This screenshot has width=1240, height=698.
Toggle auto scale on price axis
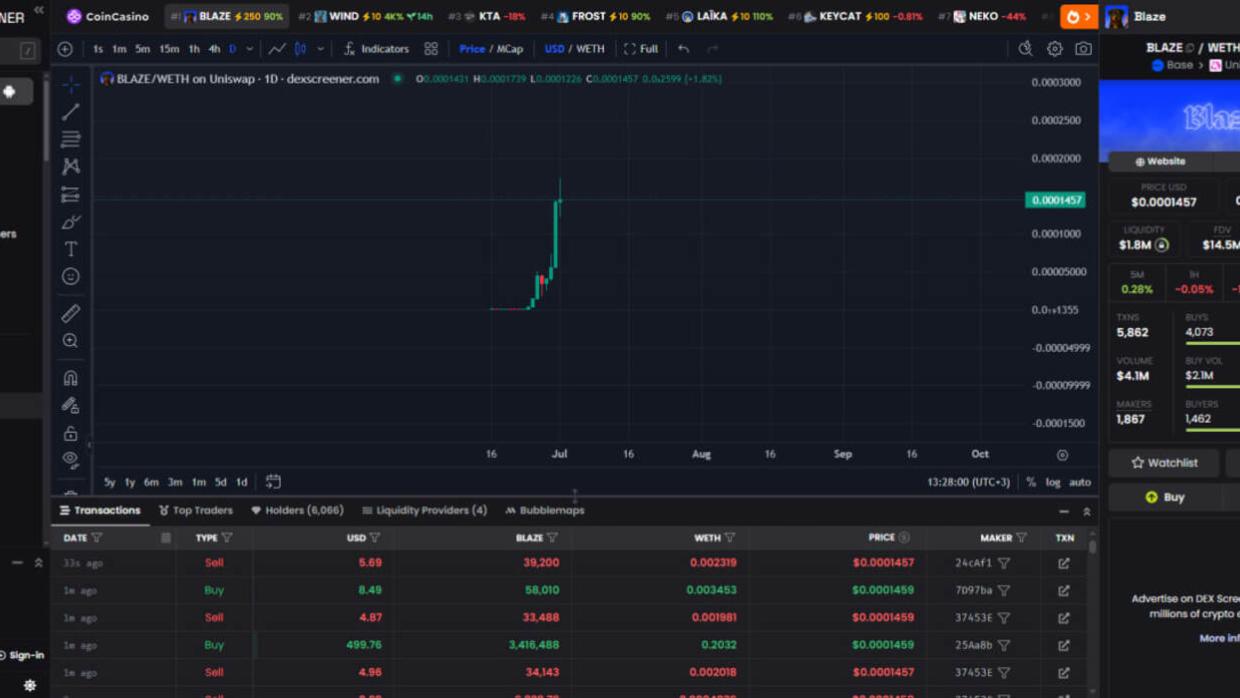click(x=1080, y=482)
